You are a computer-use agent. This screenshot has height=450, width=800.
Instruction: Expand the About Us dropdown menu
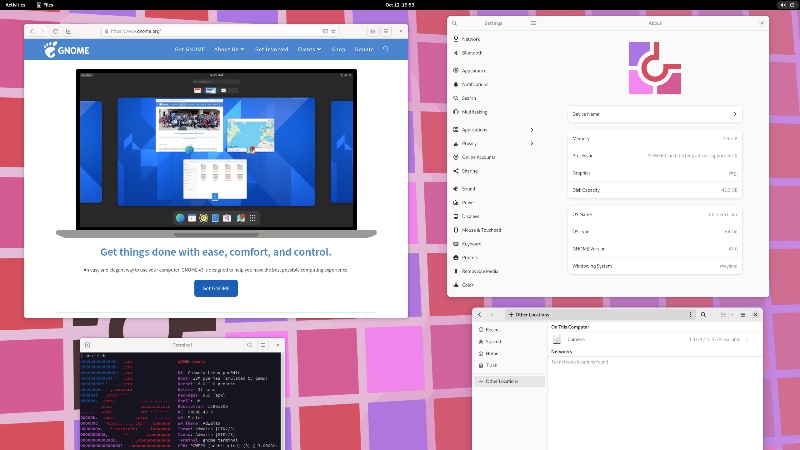229,49
